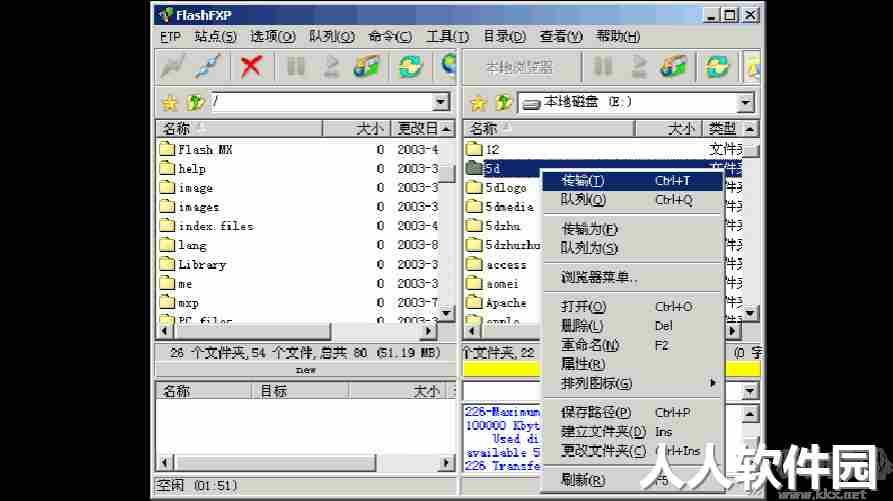Click the left pane Pause icon

295,67
